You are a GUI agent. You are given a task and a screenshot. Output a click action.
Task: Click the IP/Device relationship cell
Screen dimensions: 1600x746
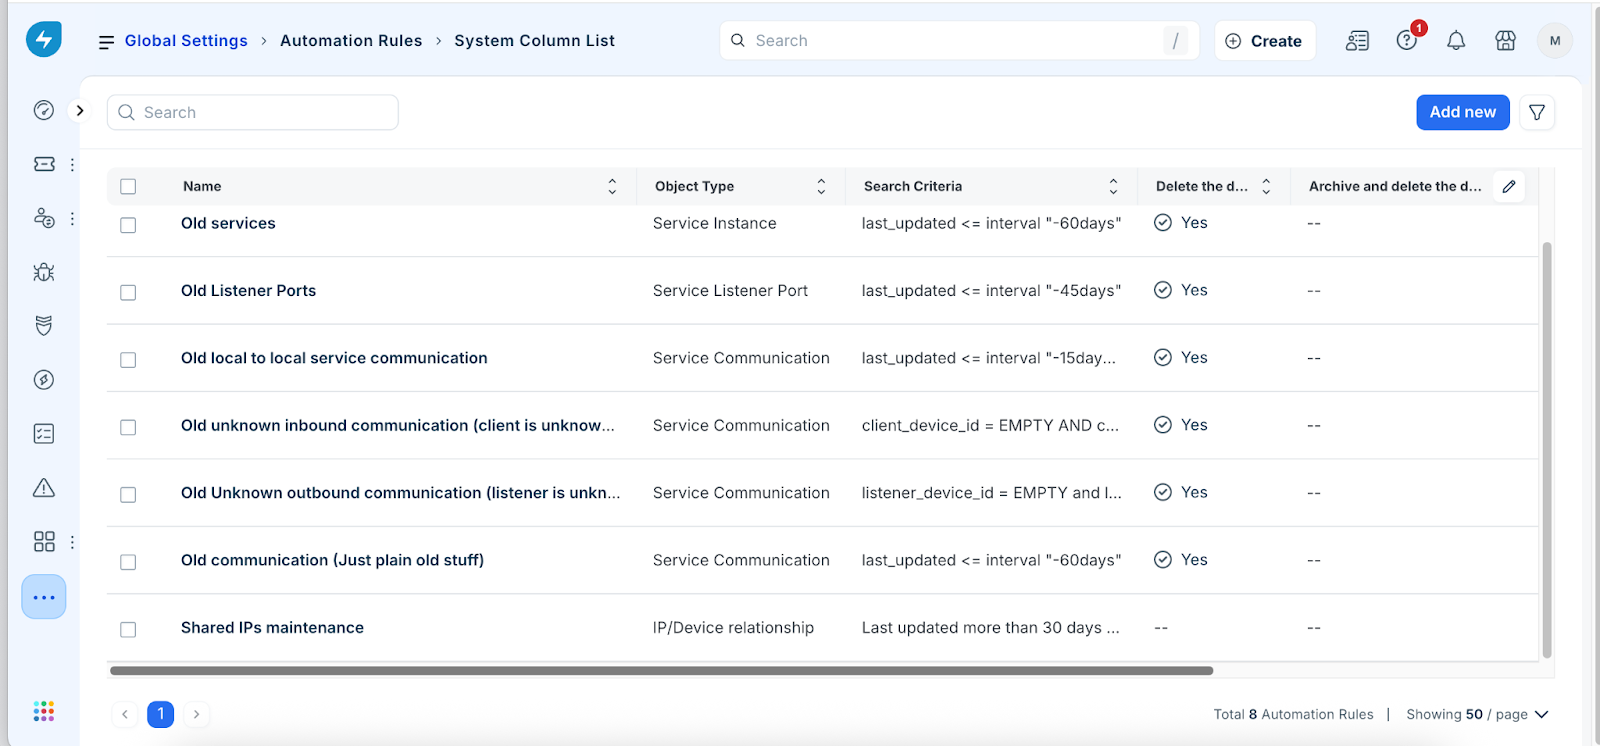point(733,627)
